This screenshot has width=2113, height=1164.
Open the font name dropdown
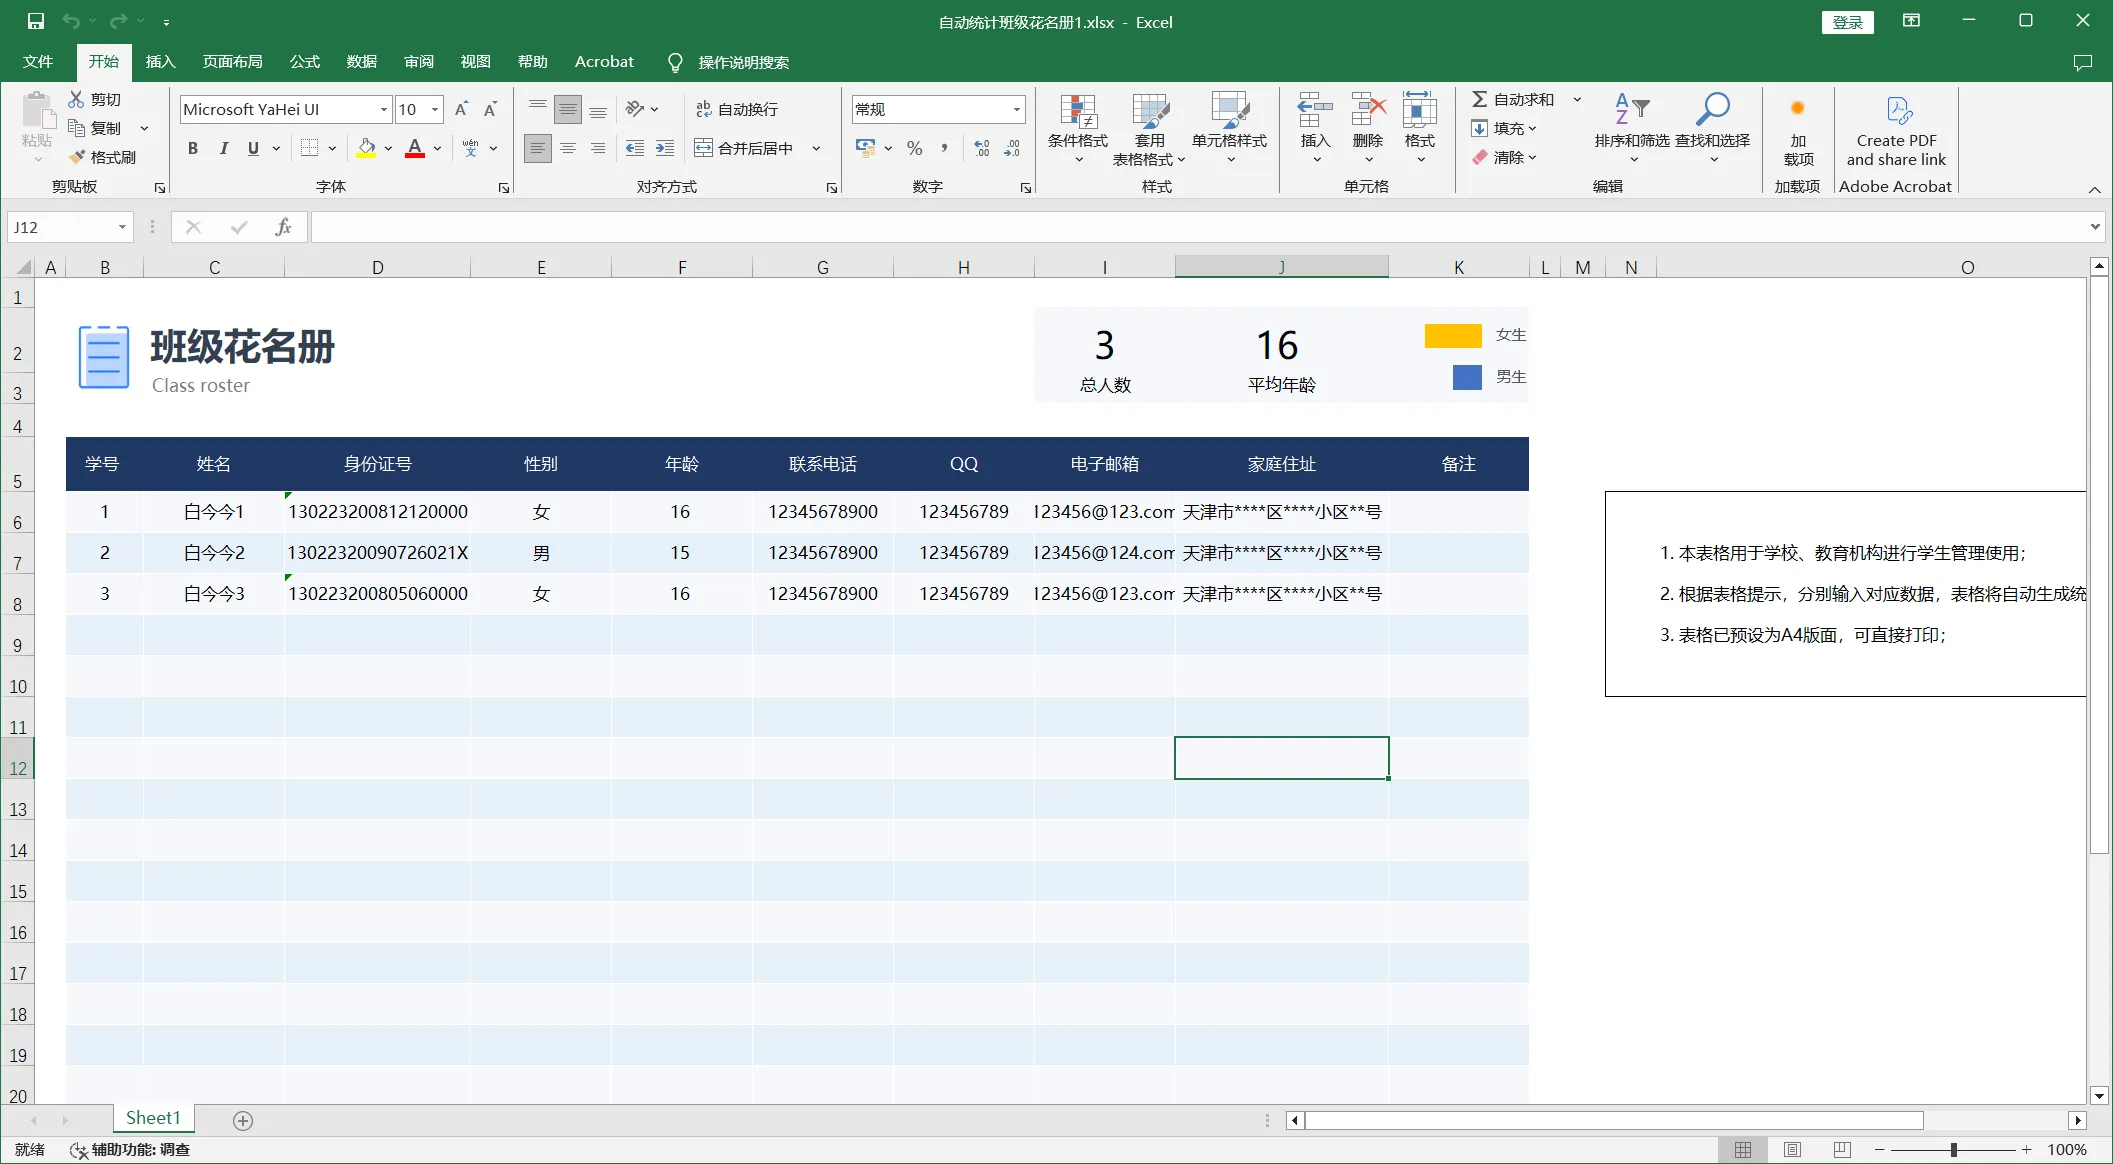[x=384, y=109]
